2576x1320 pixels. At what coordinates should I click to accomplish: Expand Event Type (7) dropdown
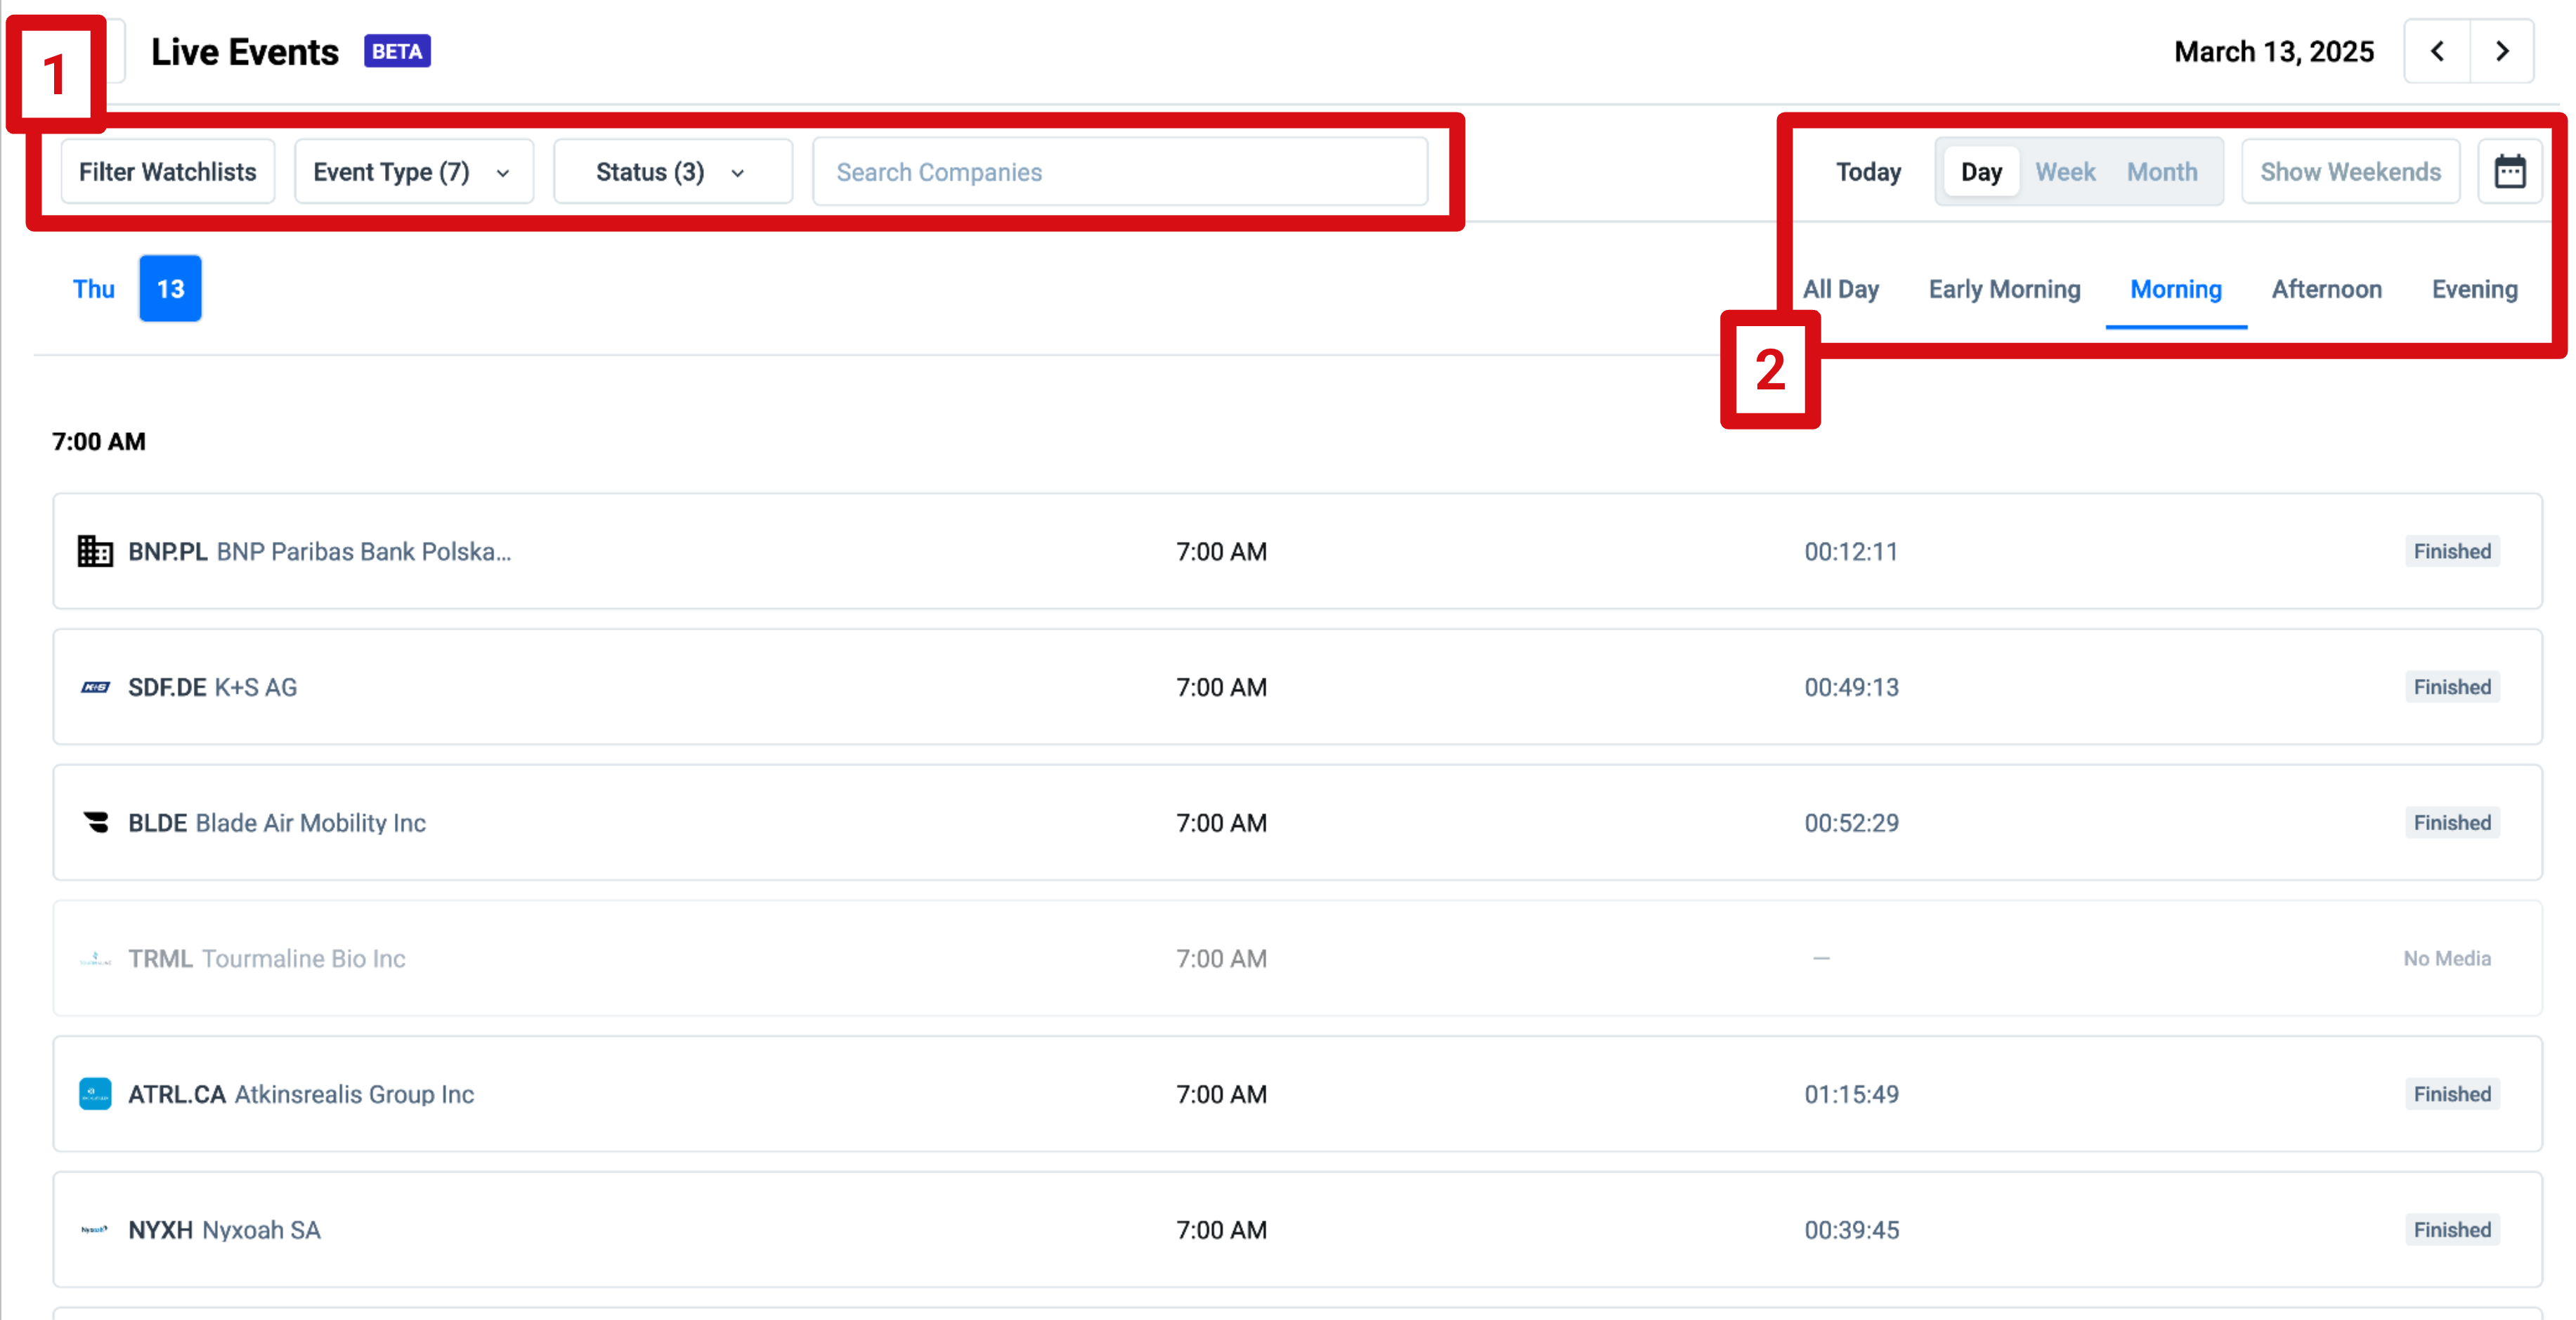tap(414, 172)
